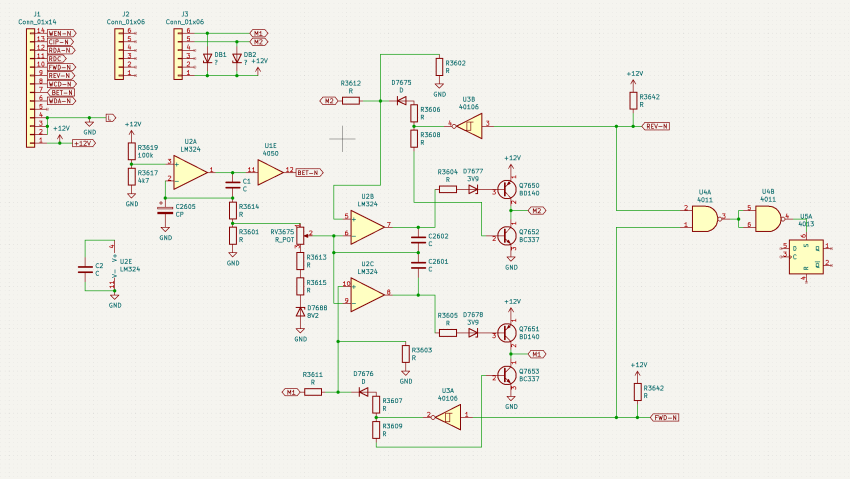Click the C2605 polarized capacitor
Viewport: 850px width, 479px height.
click(x=165, y=208)
